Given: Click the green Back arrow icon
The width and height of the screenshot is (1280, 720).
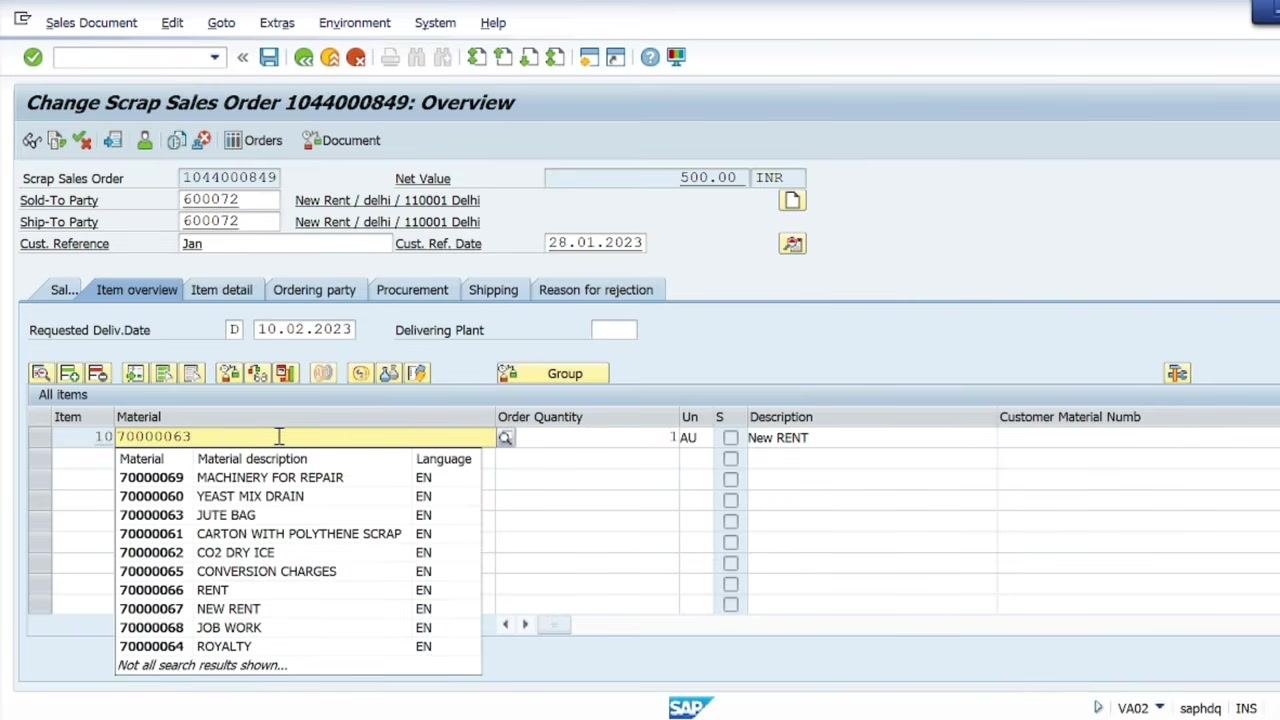Looking at the screenshot, I should click(304, 57).
